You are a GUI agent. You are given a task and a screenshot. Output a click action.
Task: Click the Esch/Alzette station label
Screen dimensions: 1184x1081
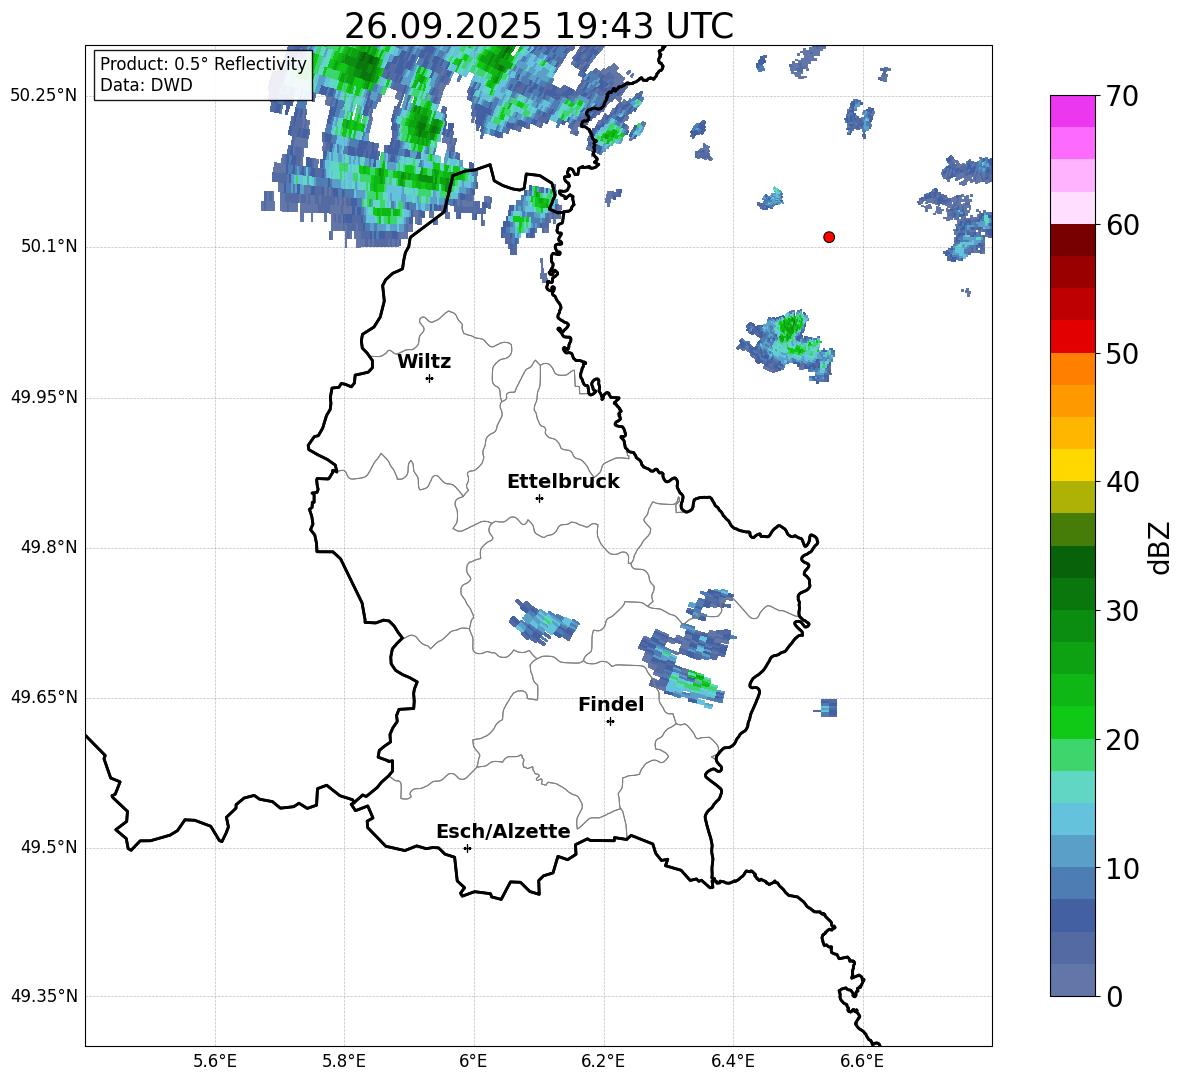click(503, 832)
